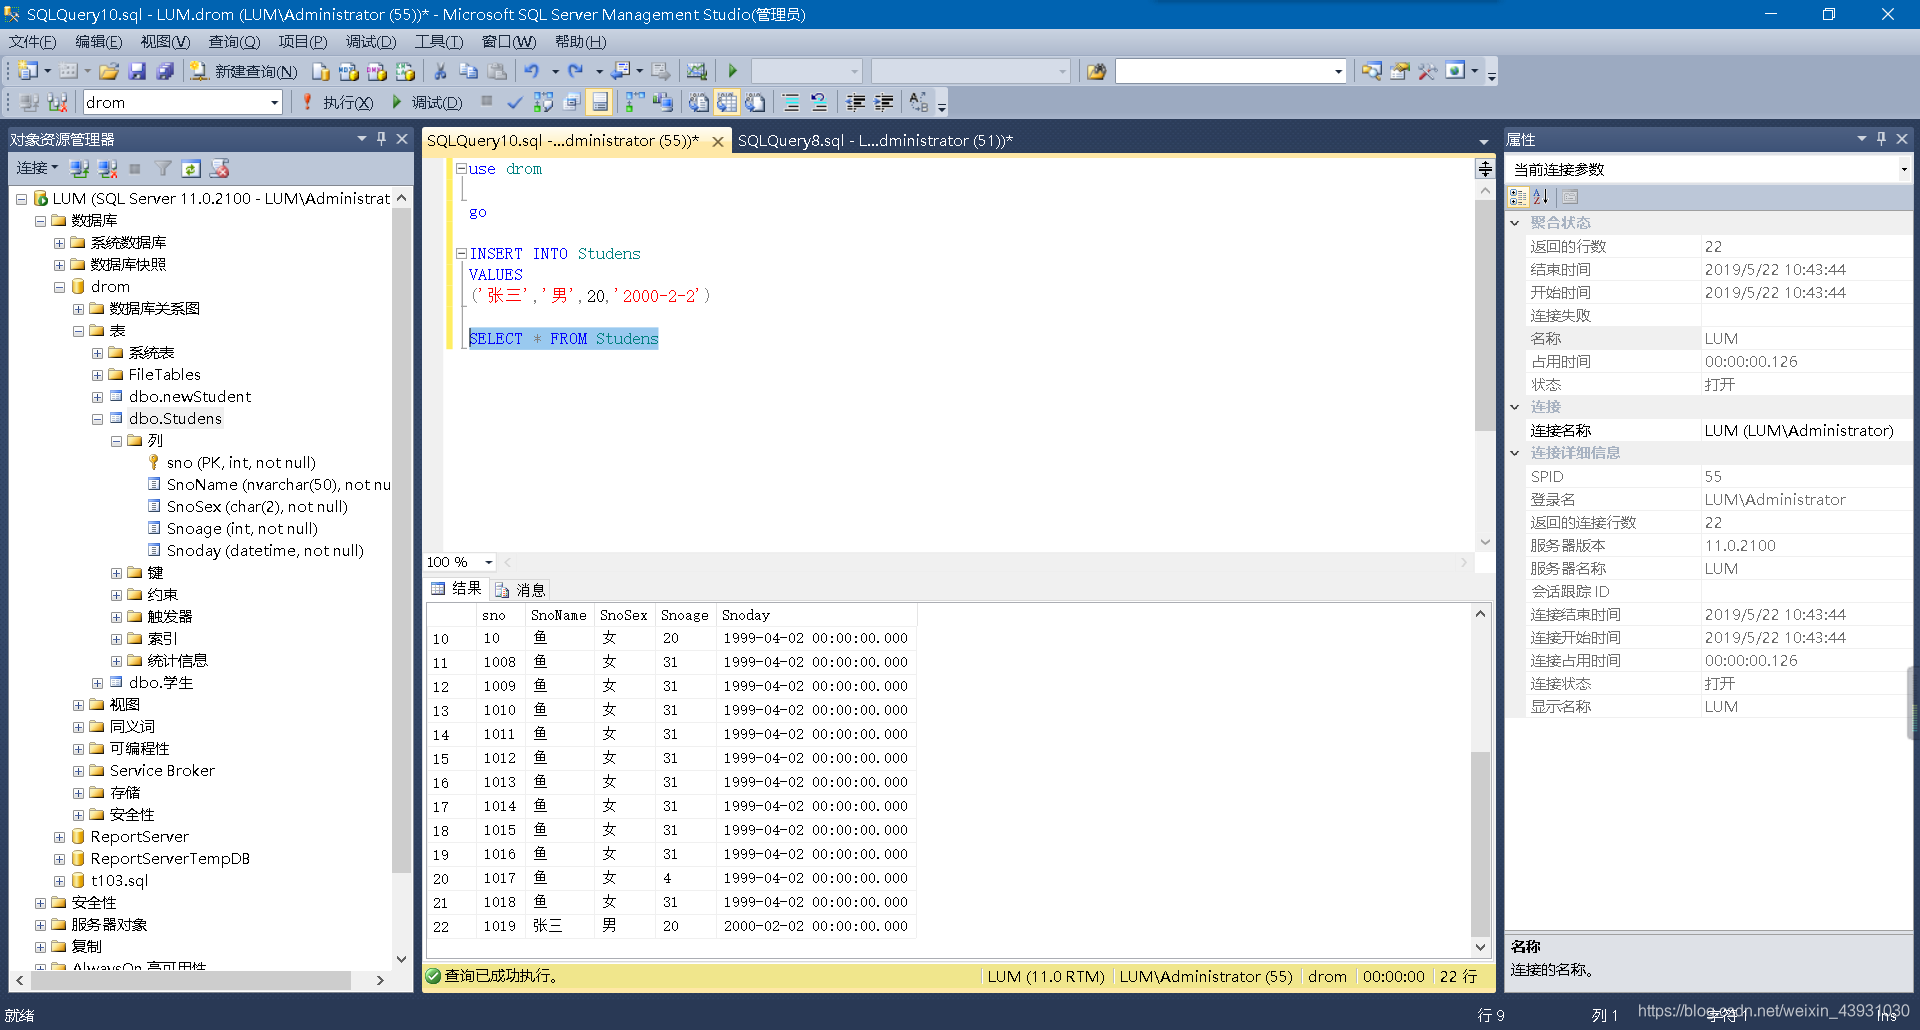Collapse the 聚合状态 property group
The height and width of the screenshot is (1030, 1920).
1514,223
